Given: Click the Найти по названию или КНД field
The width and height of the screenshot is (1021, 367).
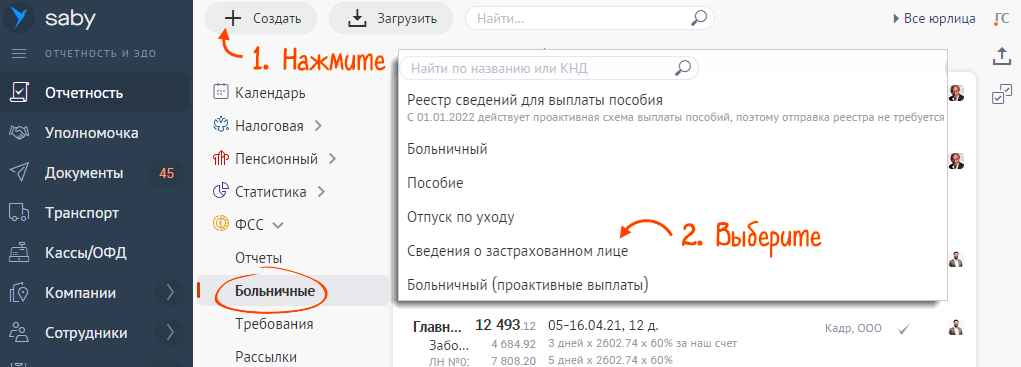Looking at the screenshot, I should [x=549, y=67].
